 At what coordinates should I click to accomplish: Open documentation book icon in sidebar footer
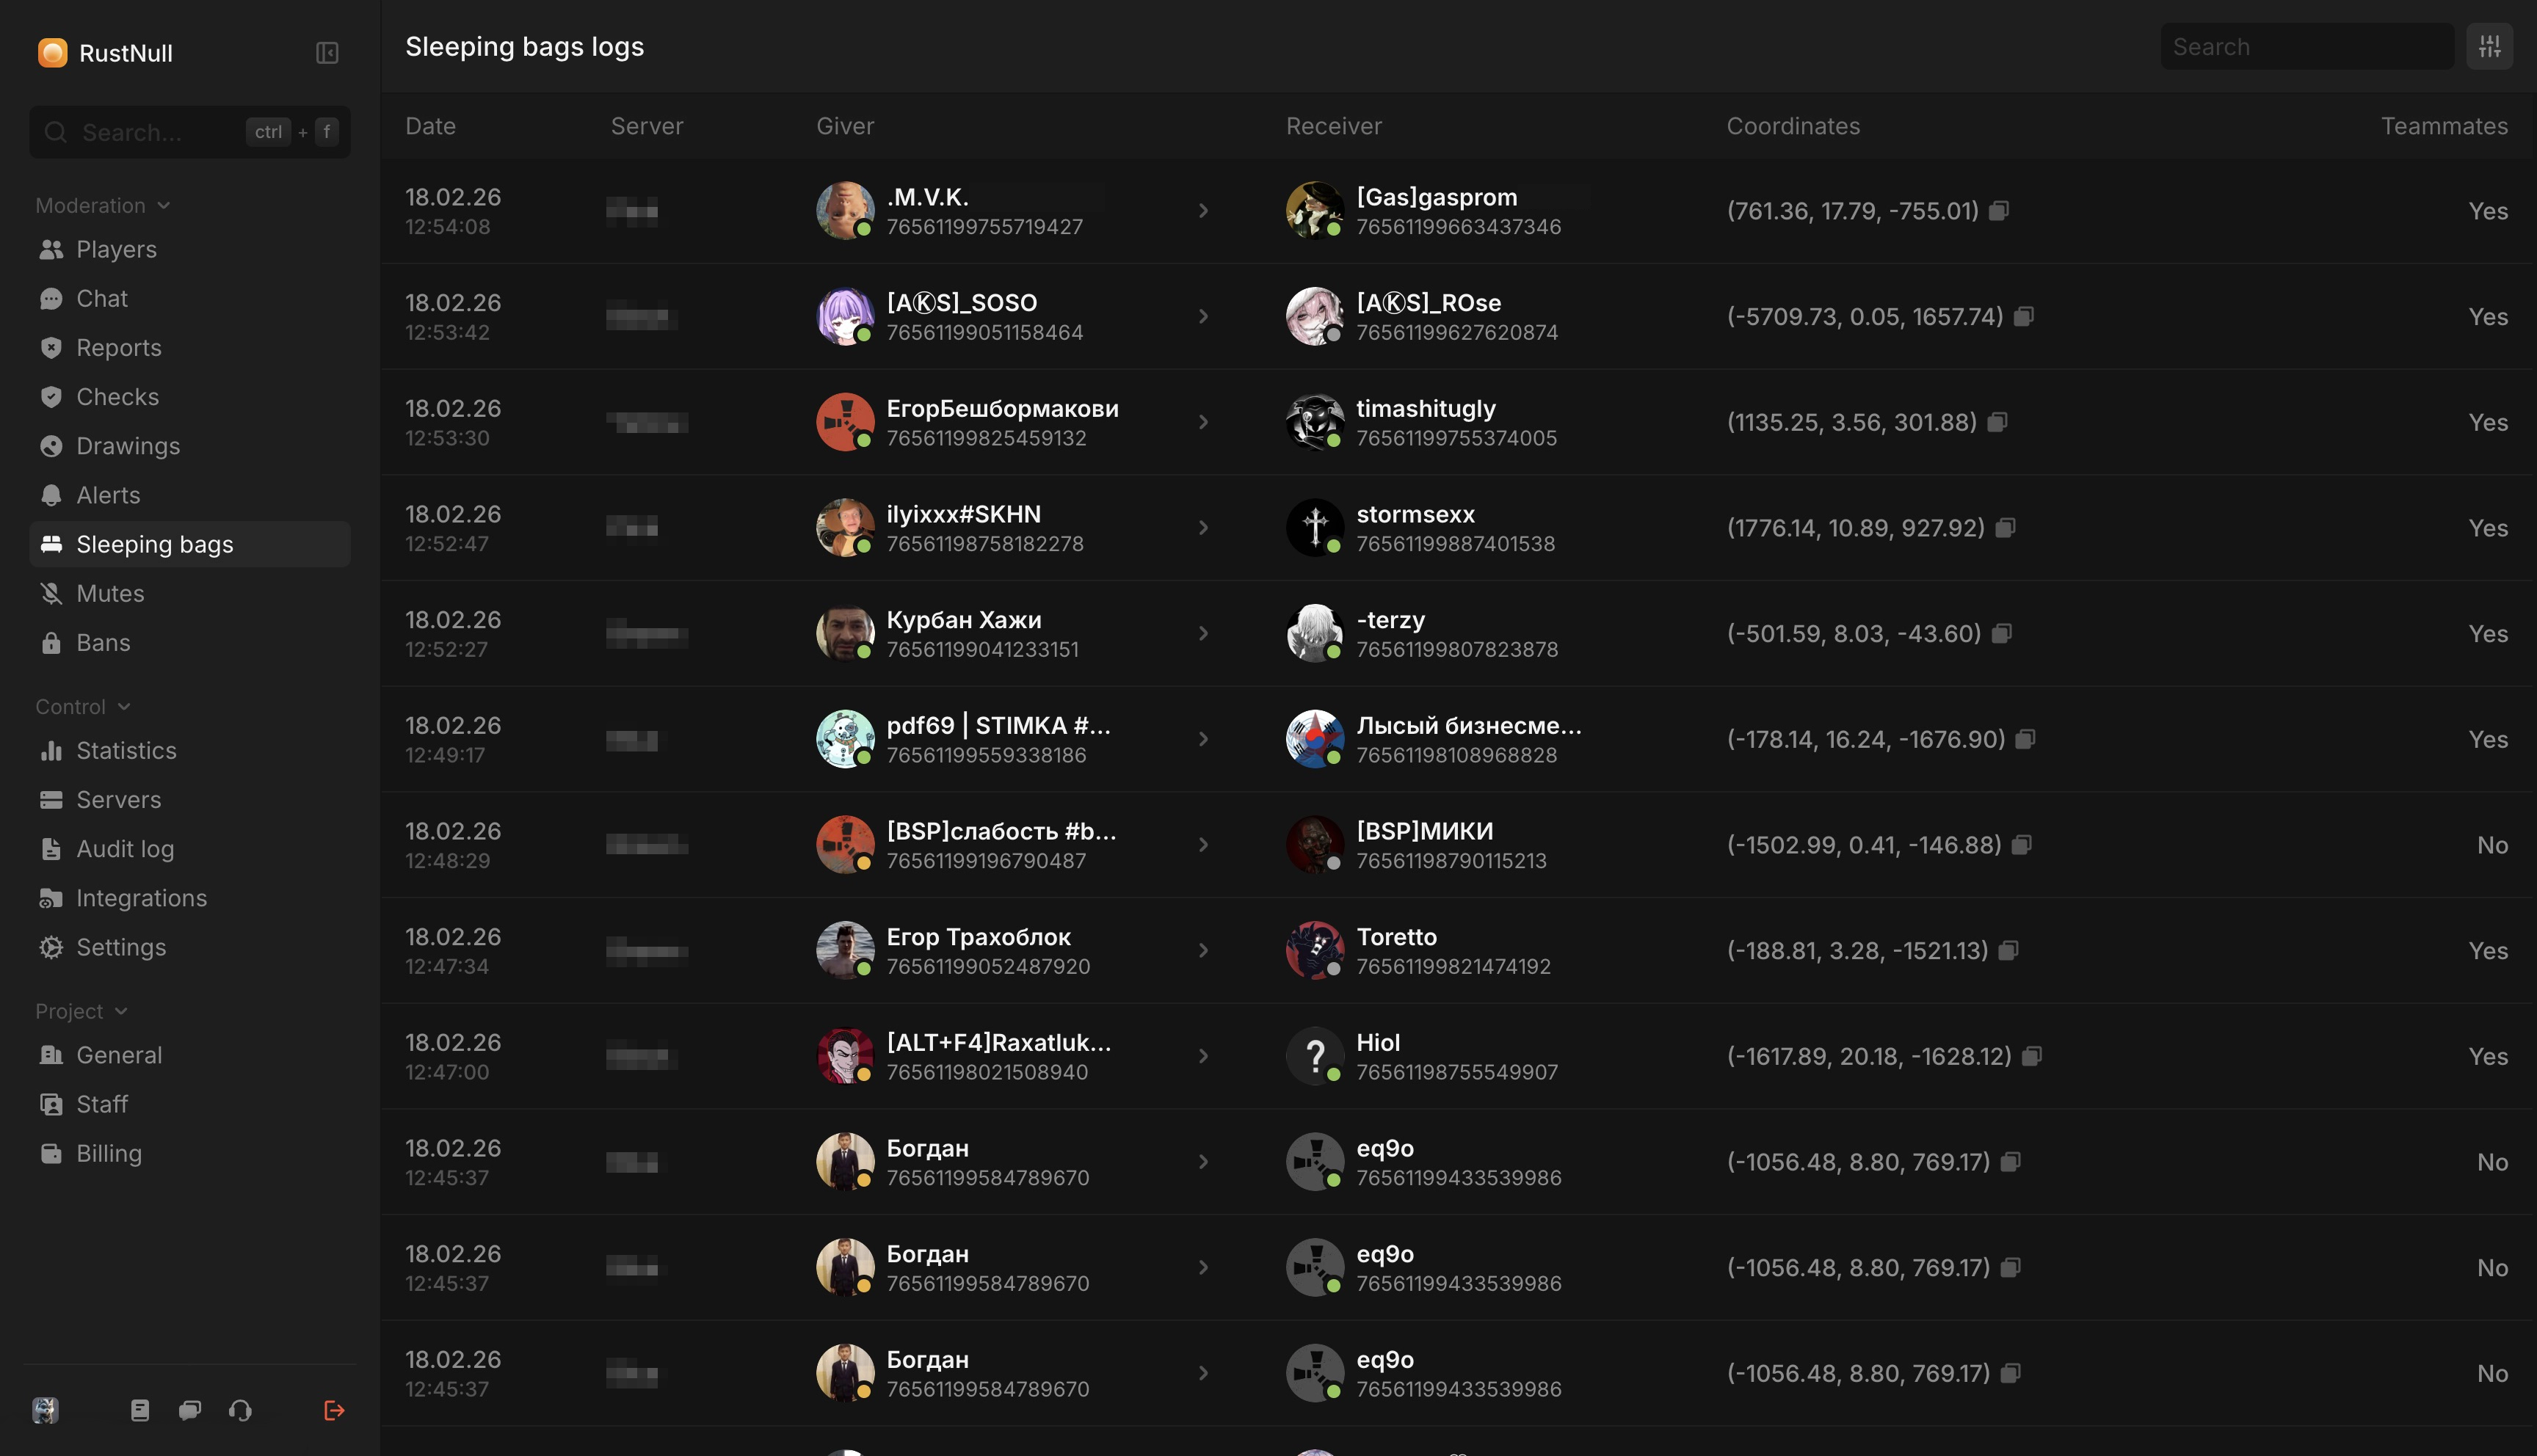[x=140, y=1410]
